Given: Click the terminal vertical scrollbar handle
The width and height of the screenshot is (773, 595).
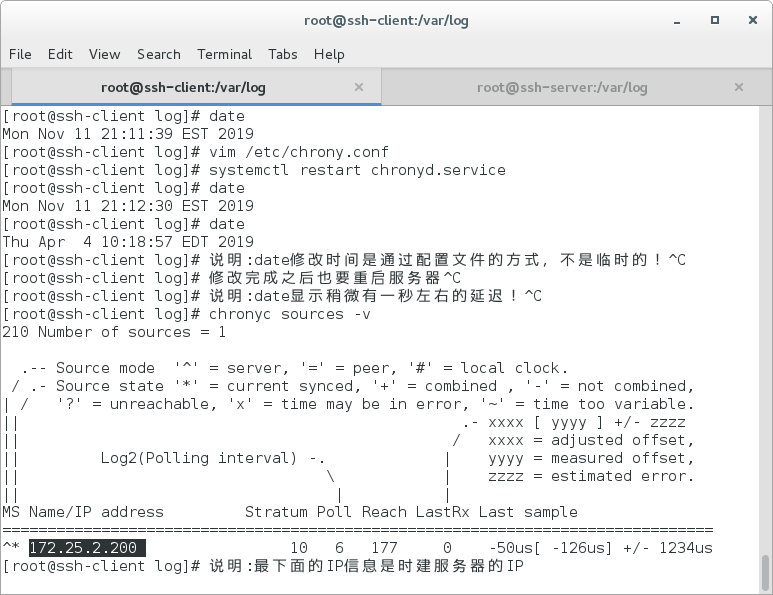Looking at the screenshot, I should coord(765,573).
